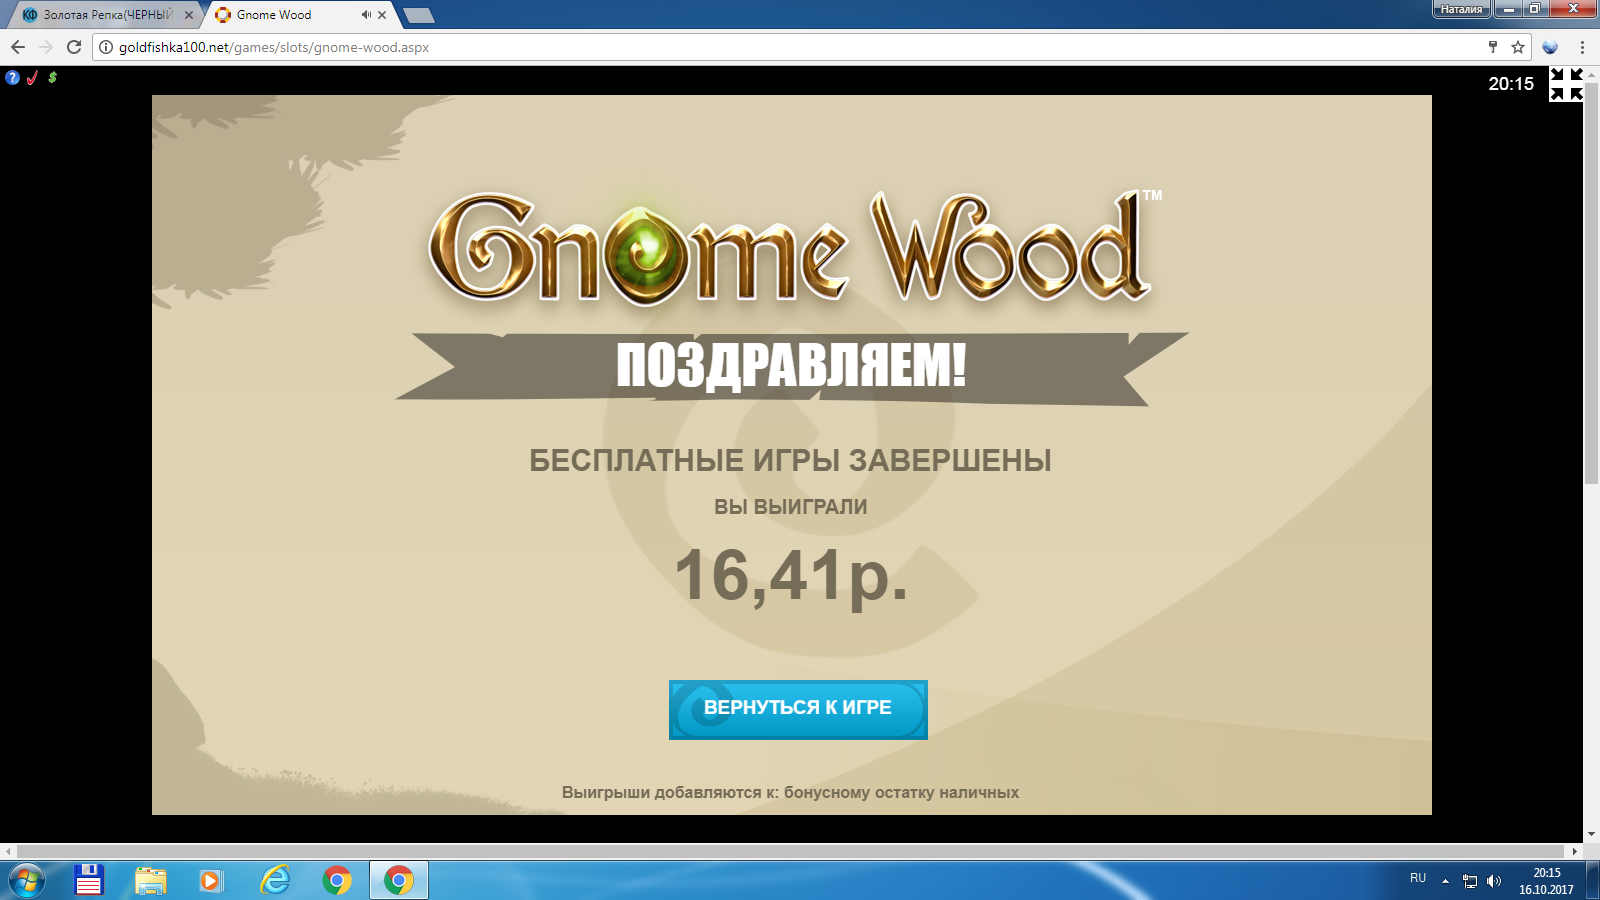Show hidden system tray icons

[x=1445, y=880]
